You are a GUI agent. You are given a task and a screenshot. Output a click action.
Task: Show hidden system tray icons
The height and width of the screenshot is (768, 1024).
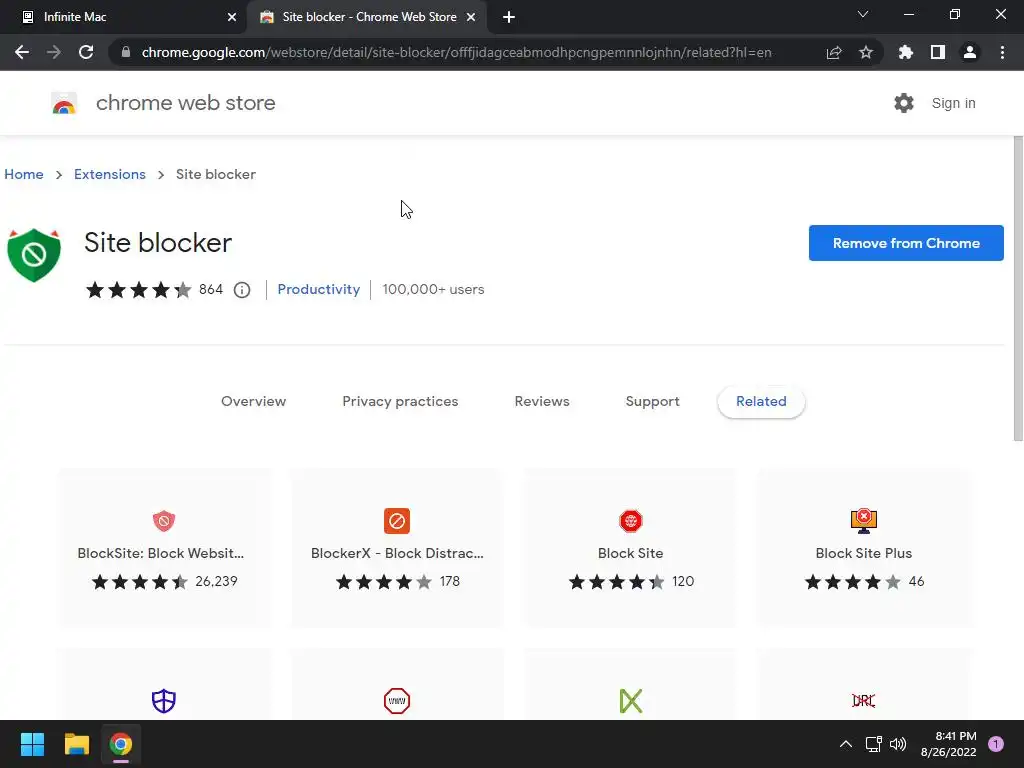coord(846,744)
